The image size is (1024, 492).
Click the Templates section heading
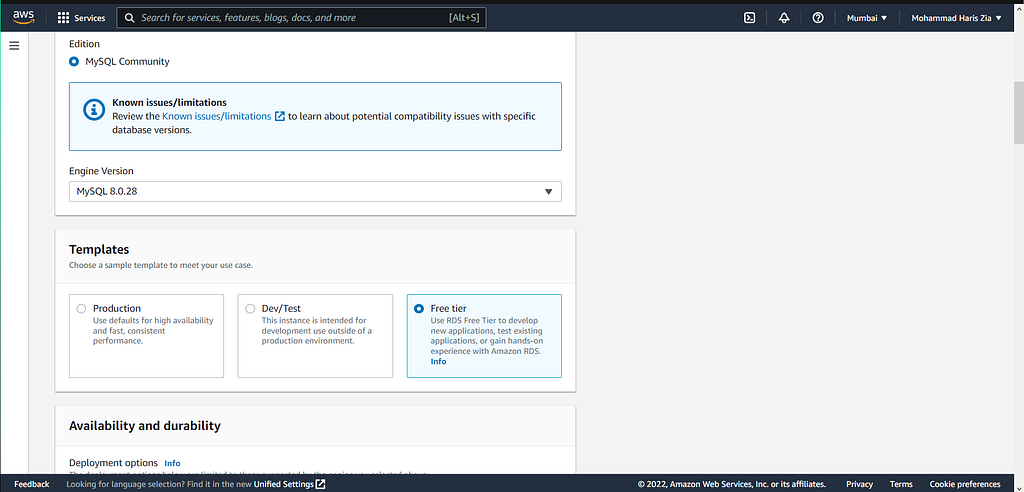point(99,249)
